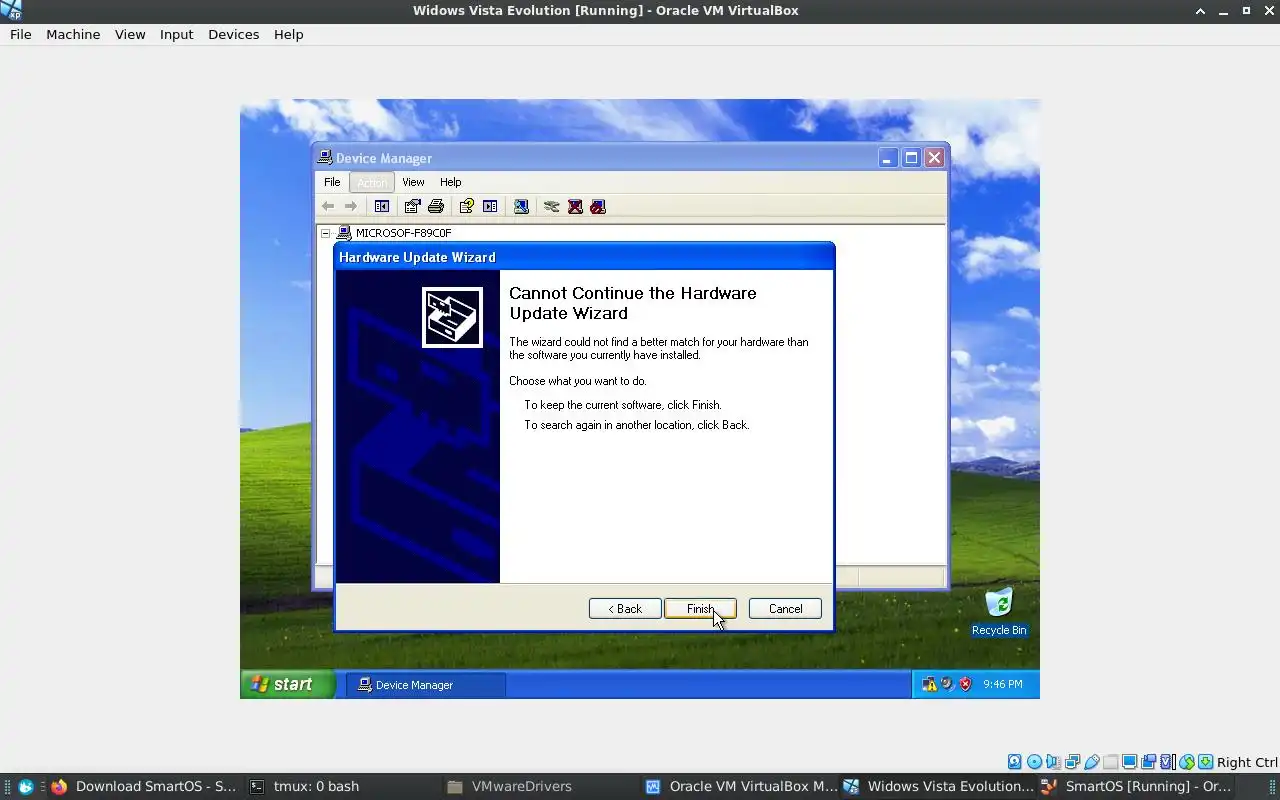This screenshot has width=1280, height=800.
Task: Open the VirtualBox View menu
Action: 130,34
